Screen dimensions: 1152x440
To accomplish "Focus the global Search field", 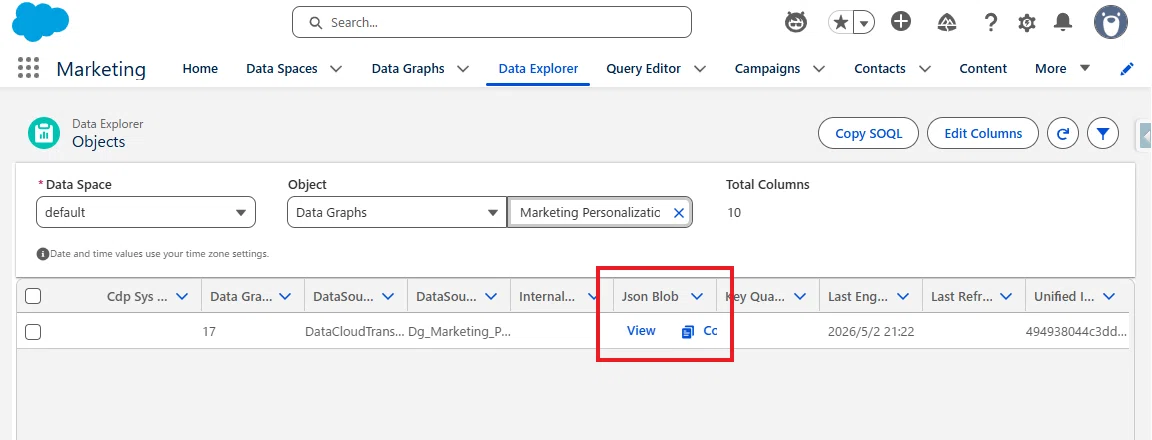I will [492, 22].
